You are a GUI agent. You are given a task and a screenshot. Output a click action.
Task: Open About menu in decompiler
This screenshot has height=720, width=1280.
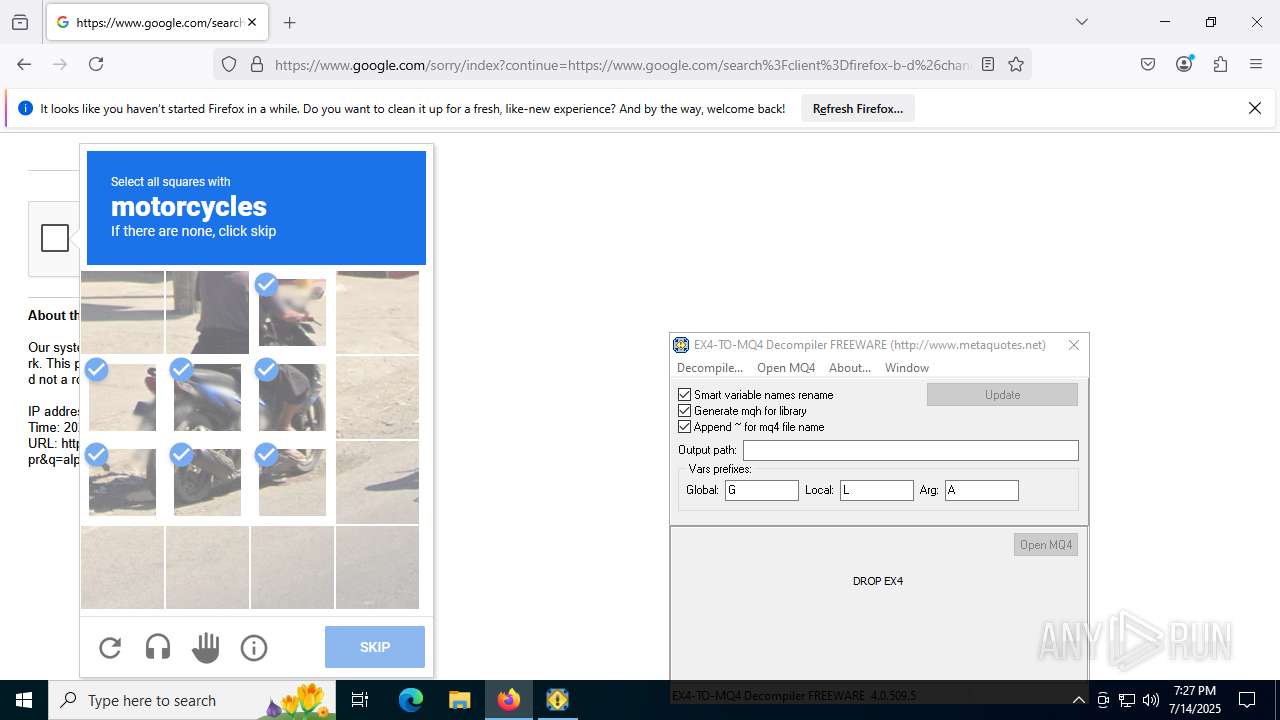(850, 368)
